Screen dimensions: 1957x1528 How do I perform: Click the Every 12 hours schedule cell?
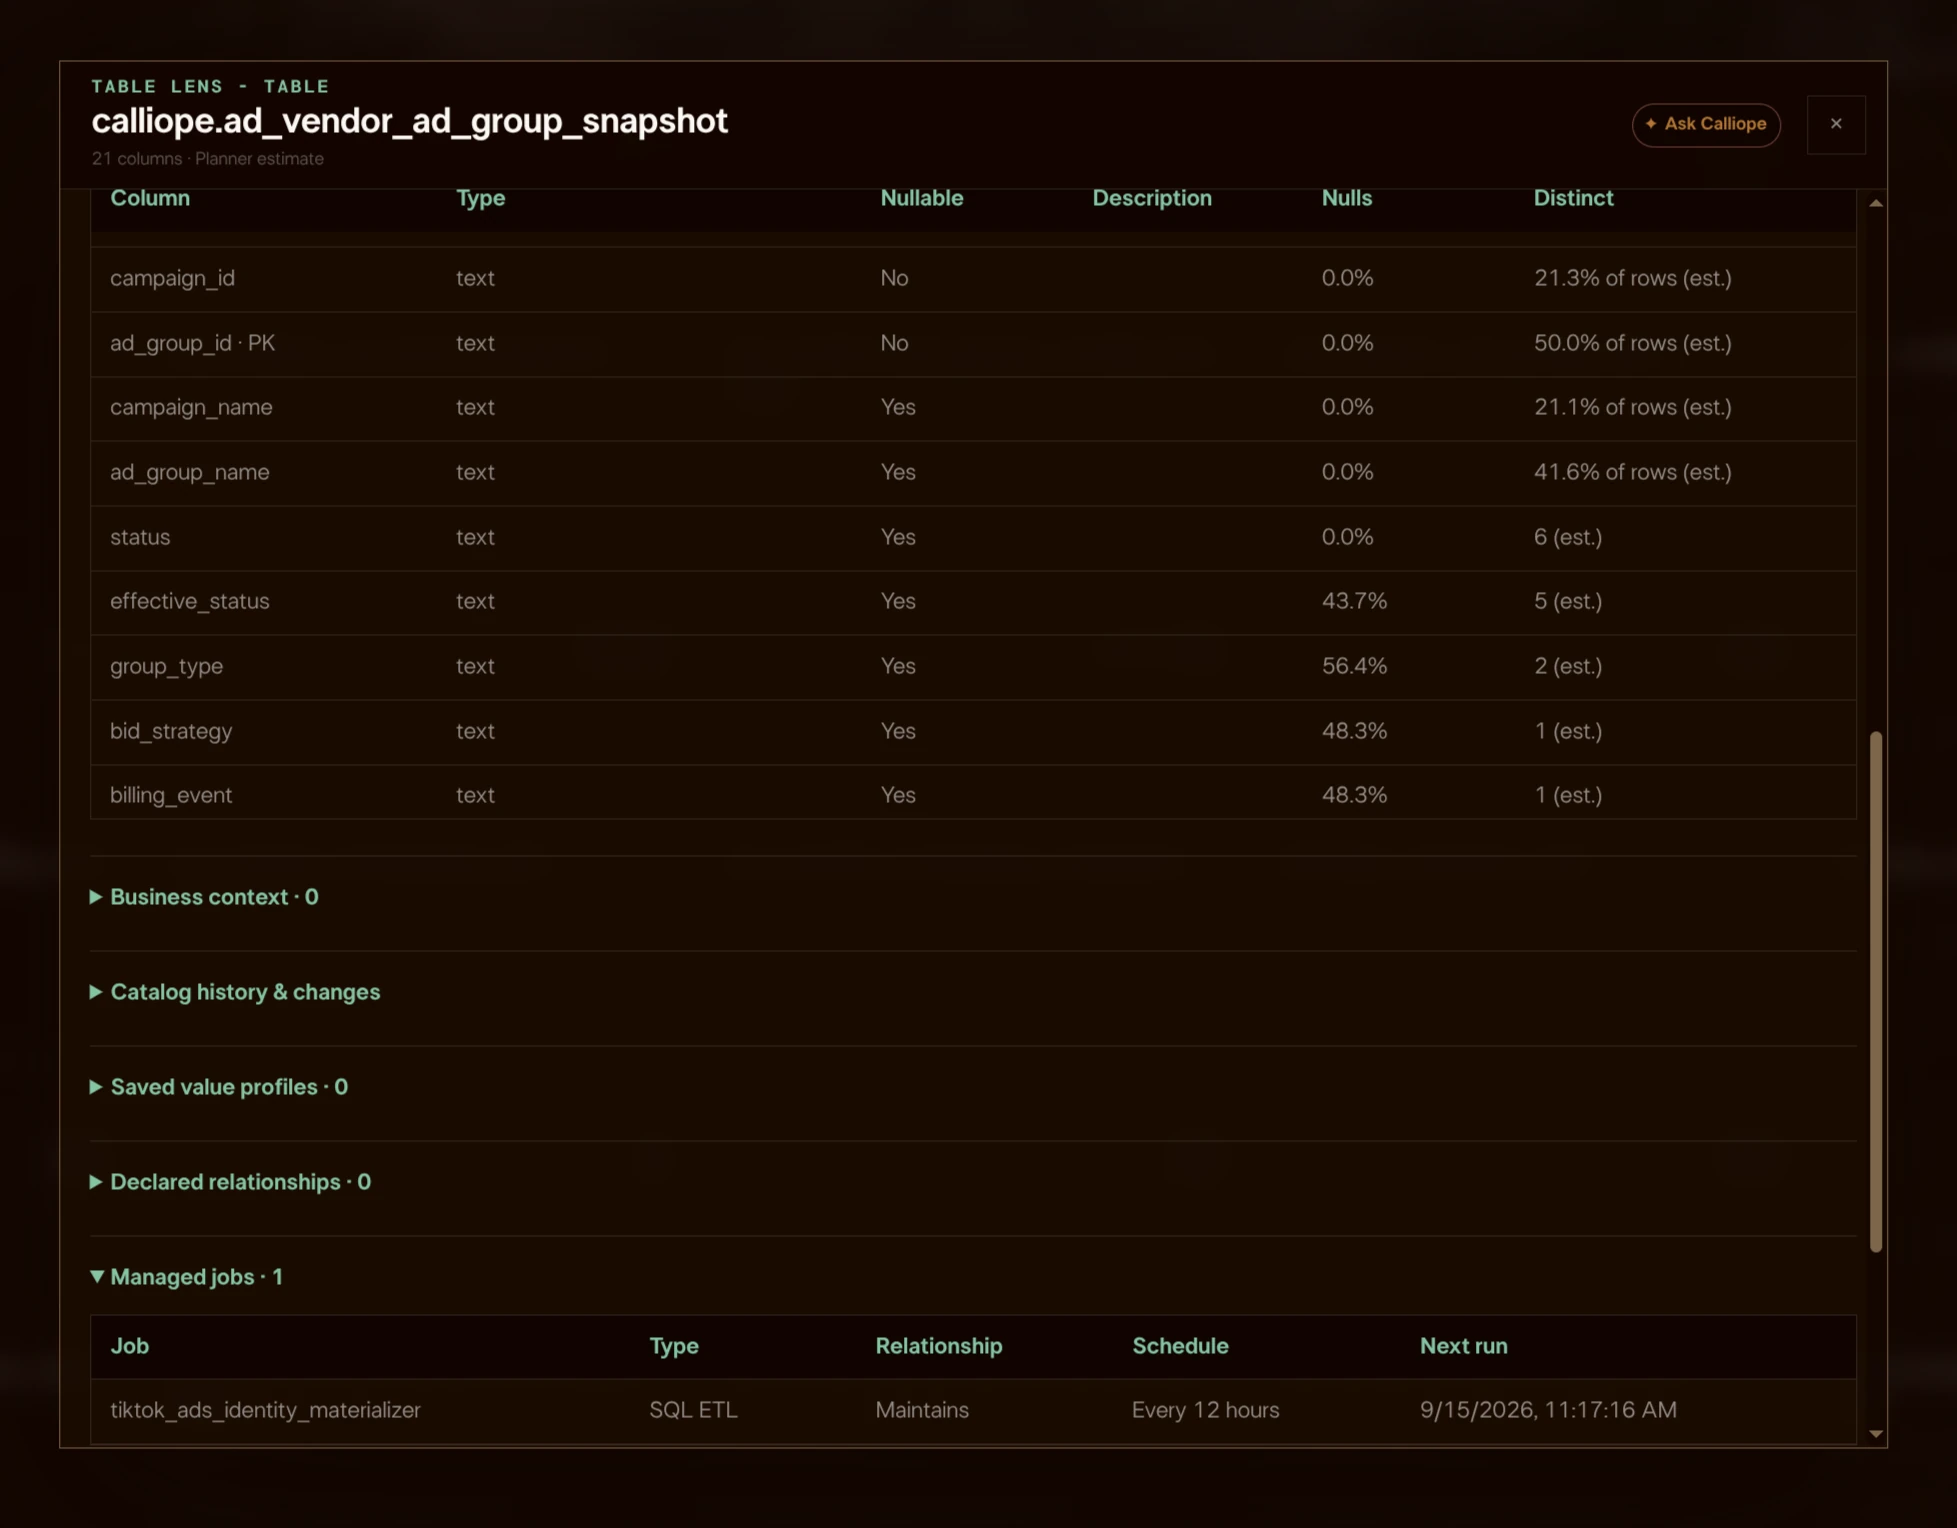1205,1410
